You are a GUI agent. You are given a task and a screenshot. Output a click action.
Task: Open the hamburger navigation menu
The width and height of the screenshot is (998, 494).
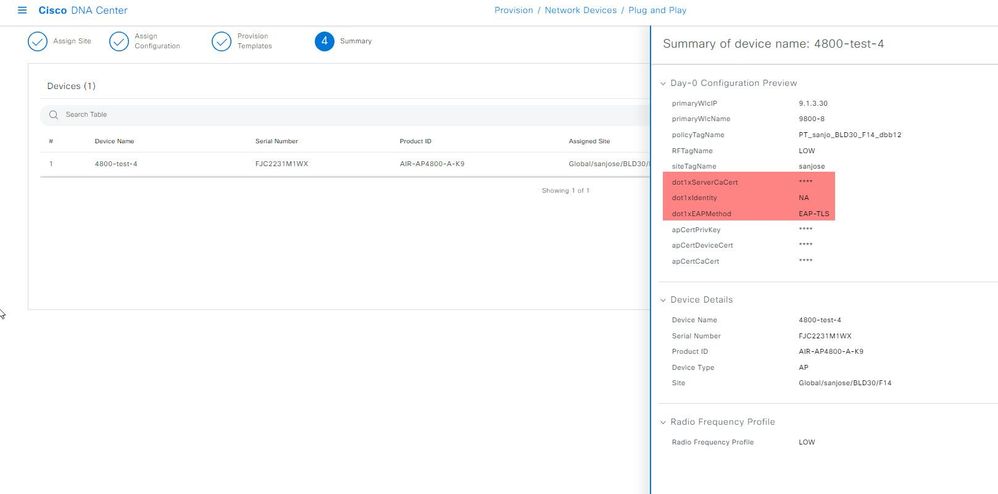(x=22, y=10)
